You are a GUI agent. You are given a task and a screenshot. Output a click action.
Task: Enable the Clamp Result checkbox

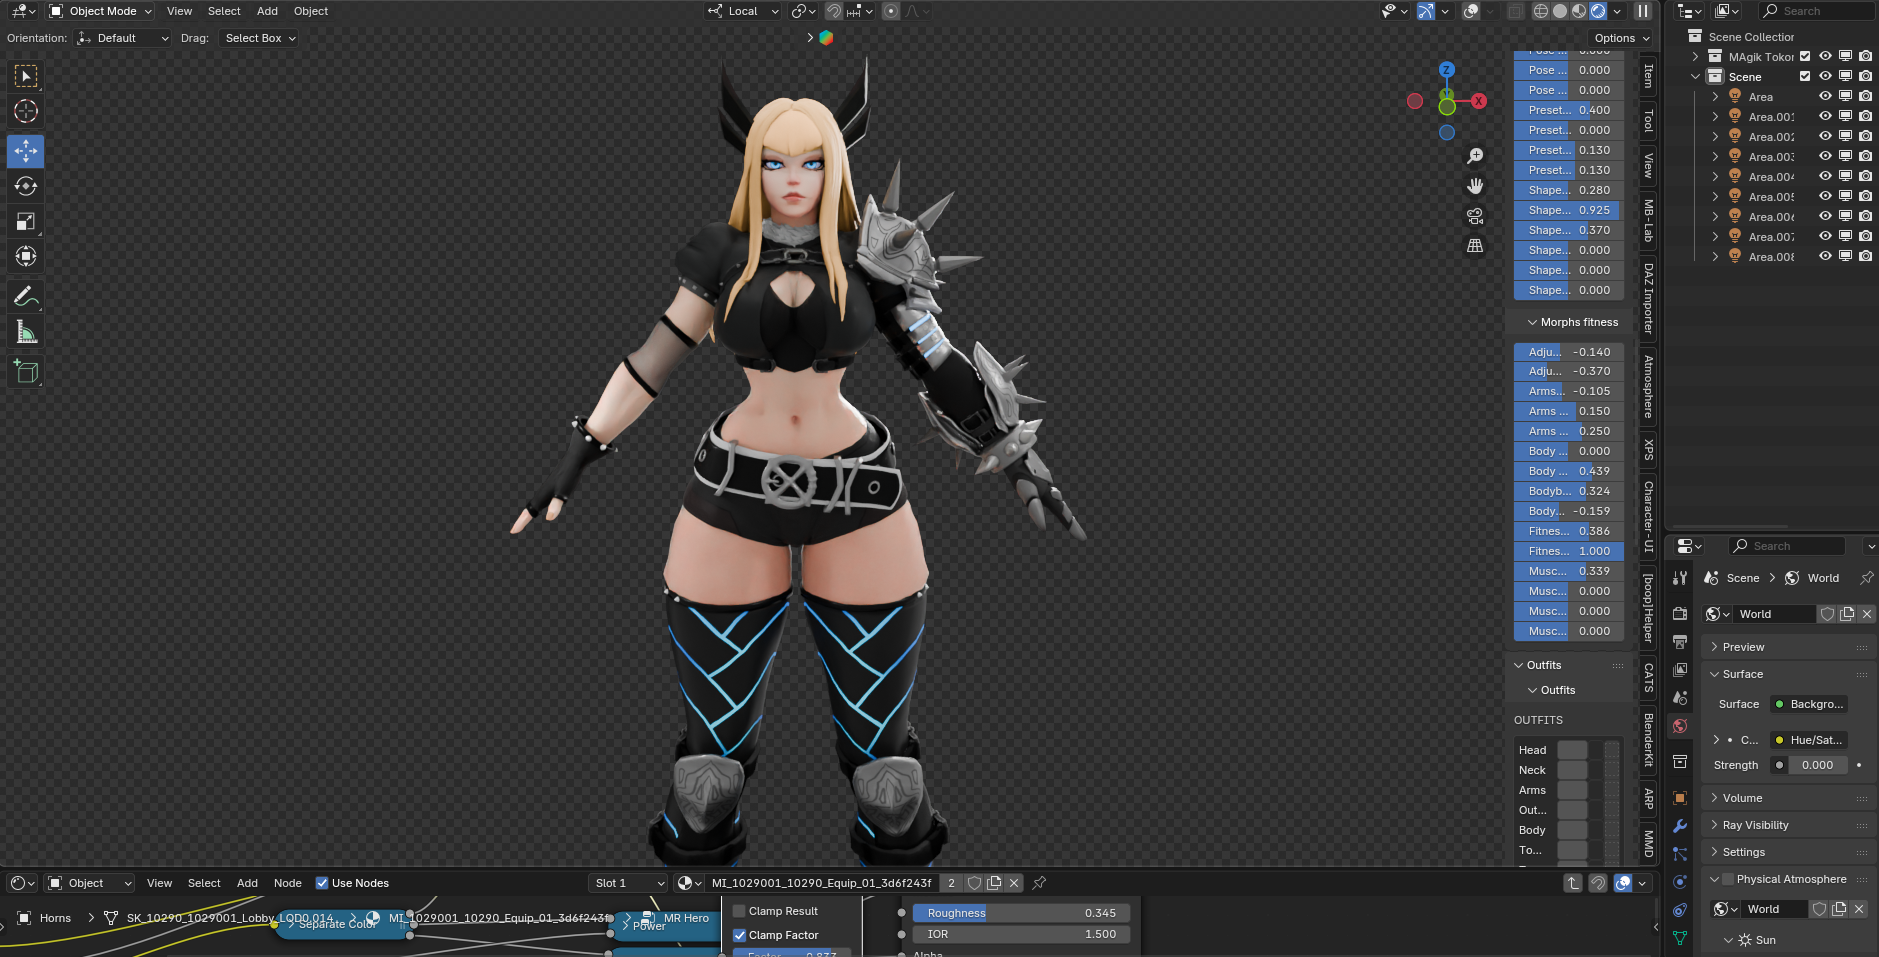(x=740, y=911)
